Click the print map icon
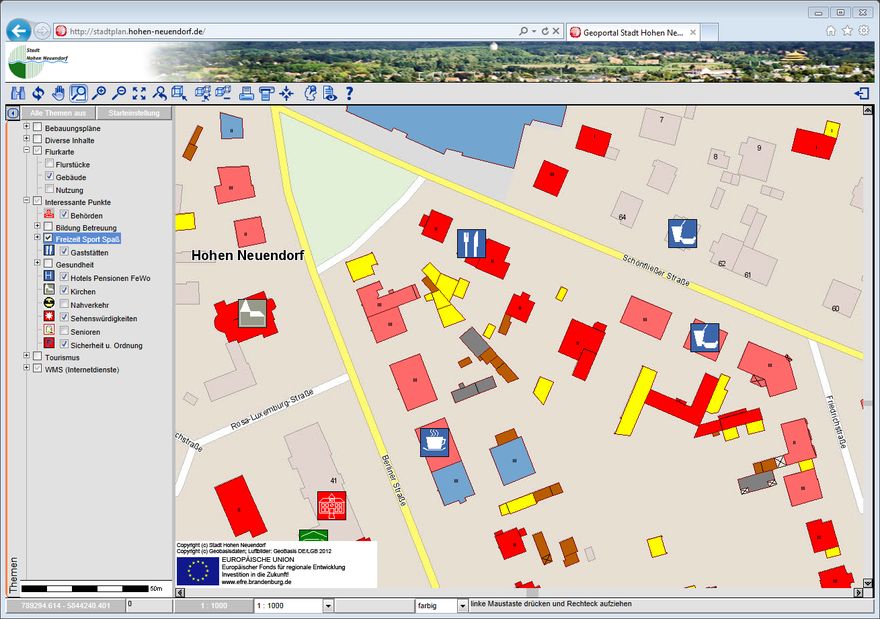The width and height of the screenshot is (880, 619). [x=246, y=93]
